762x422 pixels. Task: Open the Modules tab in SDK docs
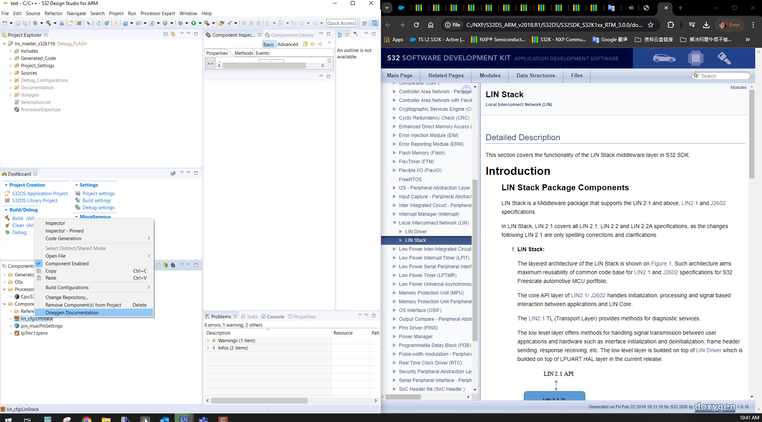[489, 75]
